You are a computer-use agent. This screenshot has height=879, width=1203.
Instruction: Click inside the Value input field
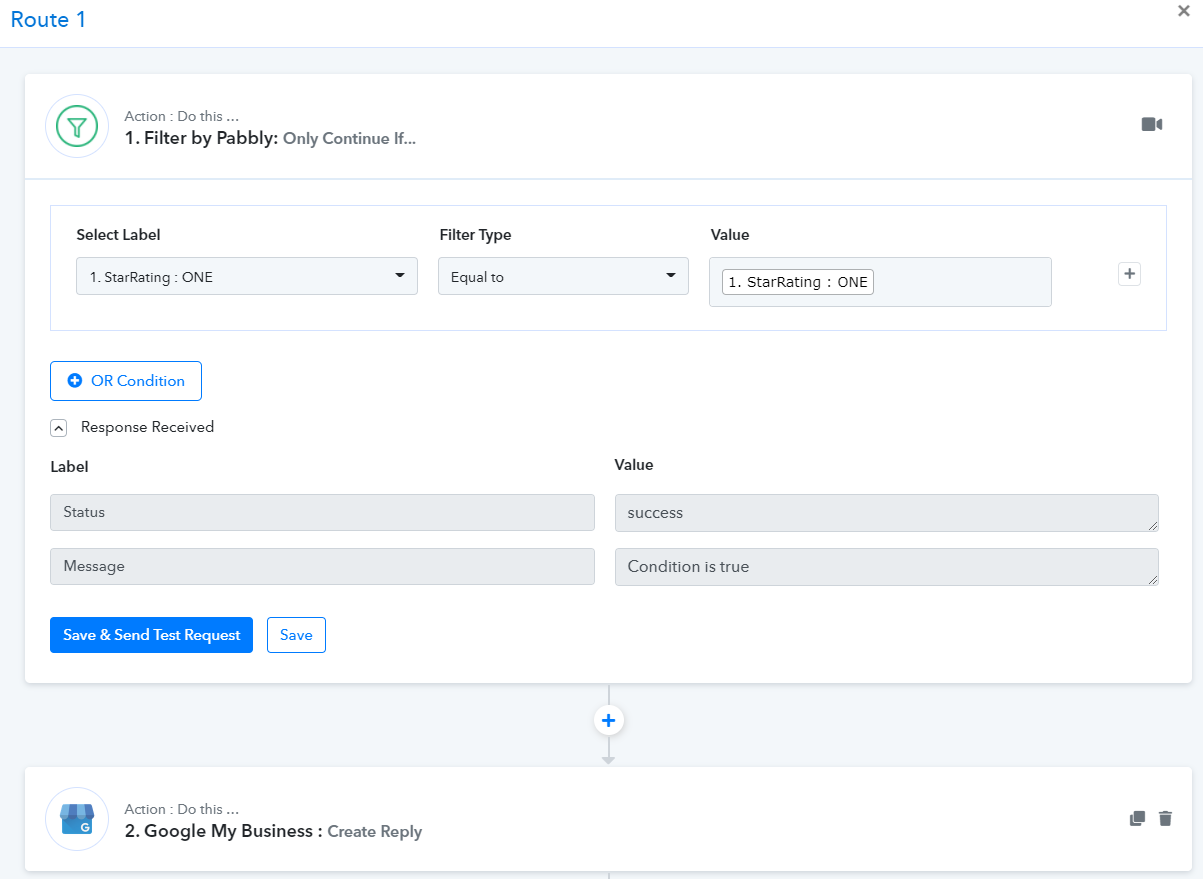pyautogui.click(x=960, y=282)
